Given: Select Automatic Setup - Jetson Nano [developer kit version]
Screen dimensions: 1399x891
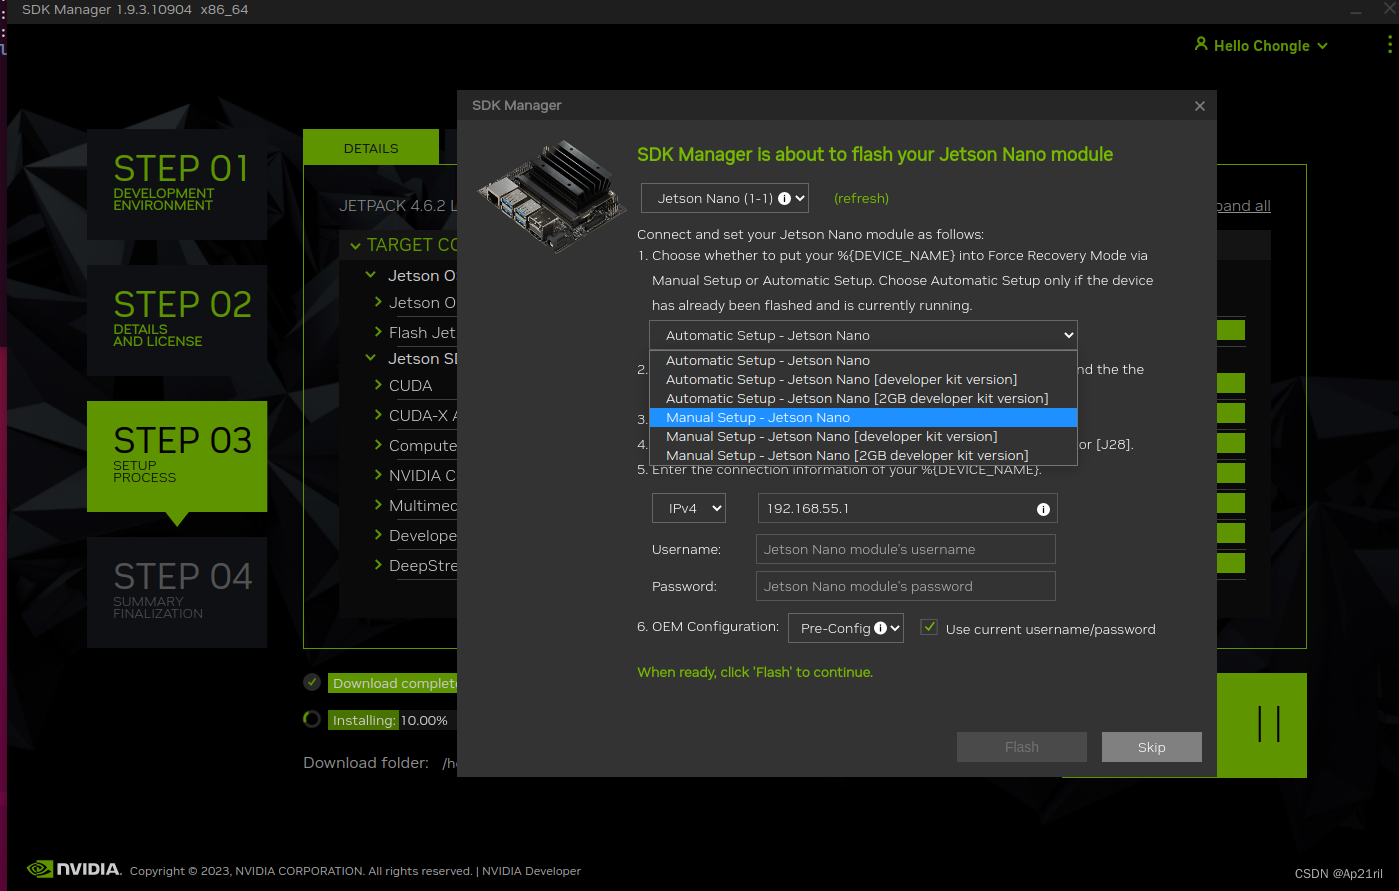Looking at the screenshot, I should tap(863, 379).
